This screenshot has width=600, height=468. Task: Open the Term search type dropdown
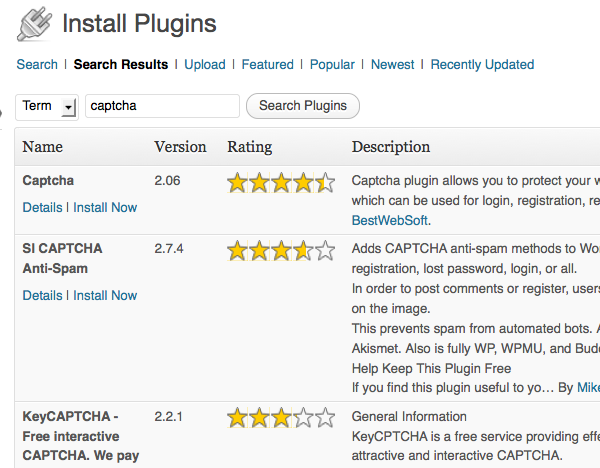click(x=48, y=106)
